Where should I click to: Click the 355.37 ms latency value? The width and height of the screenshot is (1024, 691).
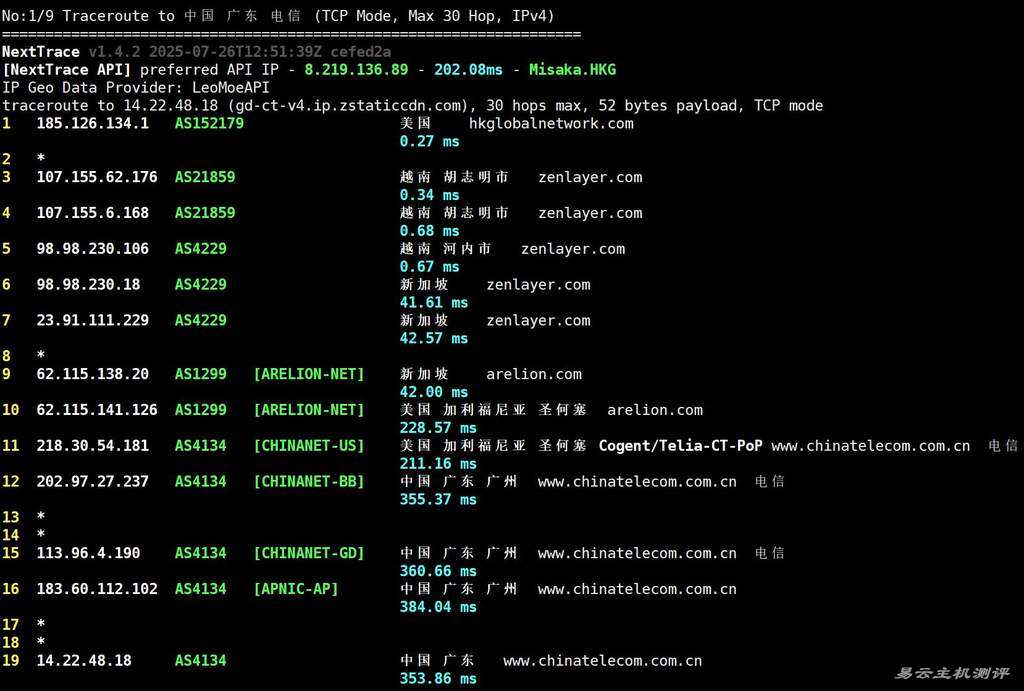(x=438, y=500)
